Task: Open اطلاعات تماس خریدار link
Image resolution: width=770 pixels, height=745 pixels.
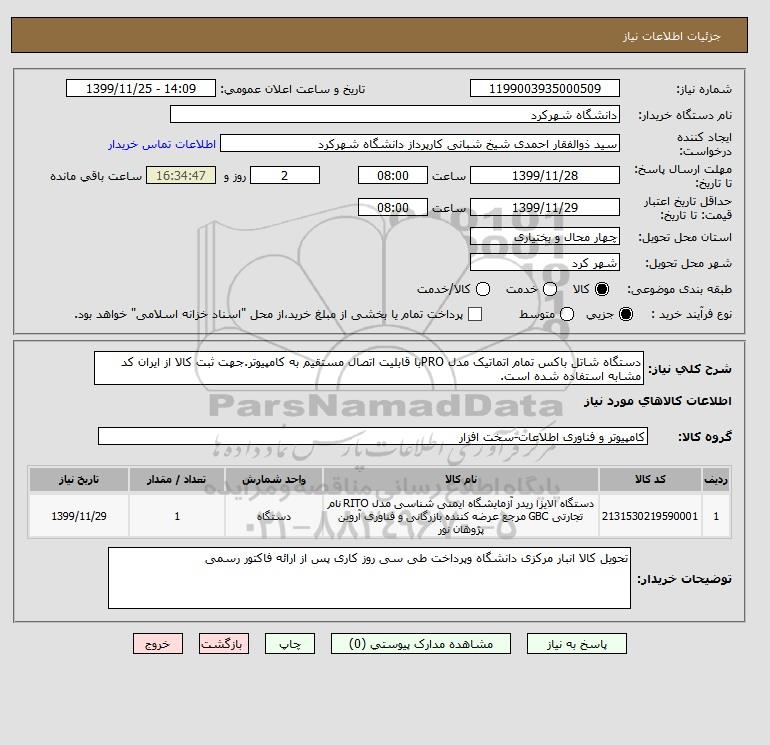Action: [162, 144]
